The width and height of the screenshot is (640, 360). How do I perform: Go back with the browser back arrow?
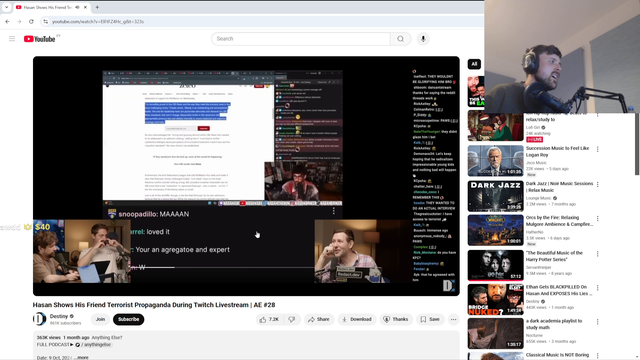7,22
